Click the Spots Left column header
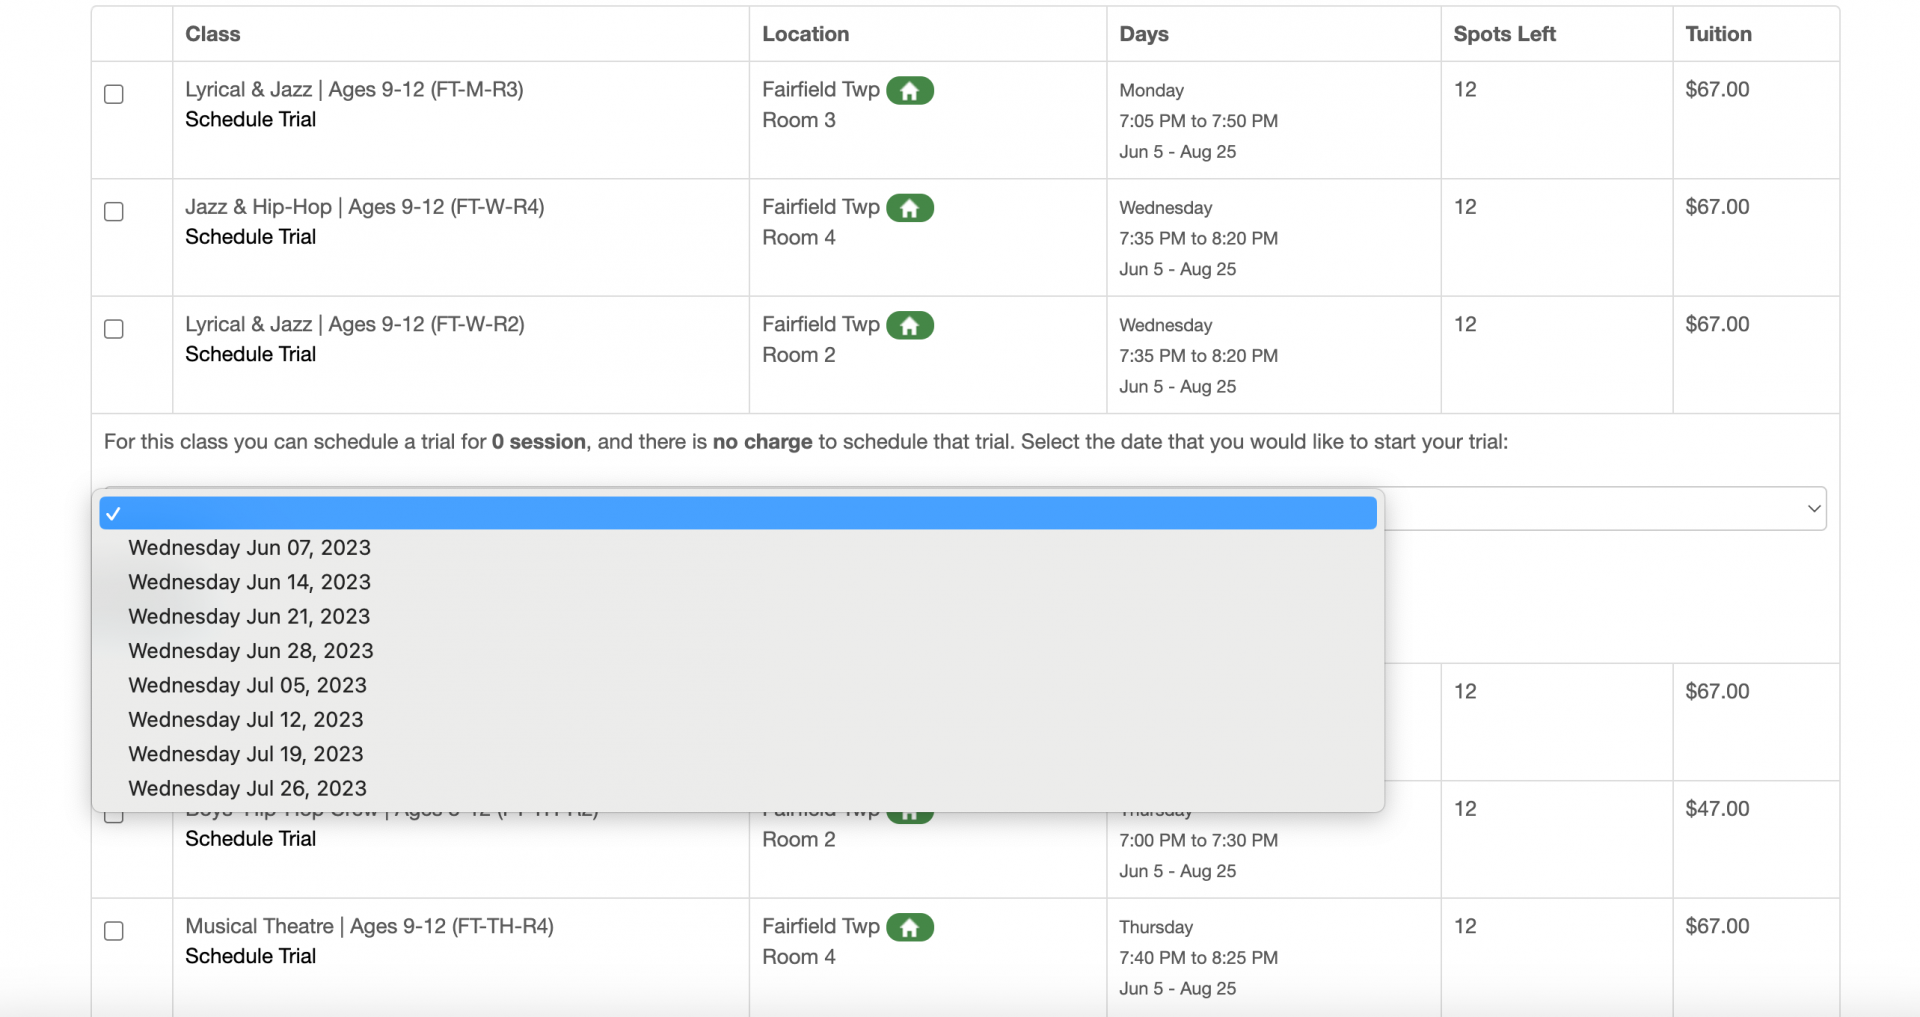This screenshot has width=1920, height=1017. pos(1504,34)
